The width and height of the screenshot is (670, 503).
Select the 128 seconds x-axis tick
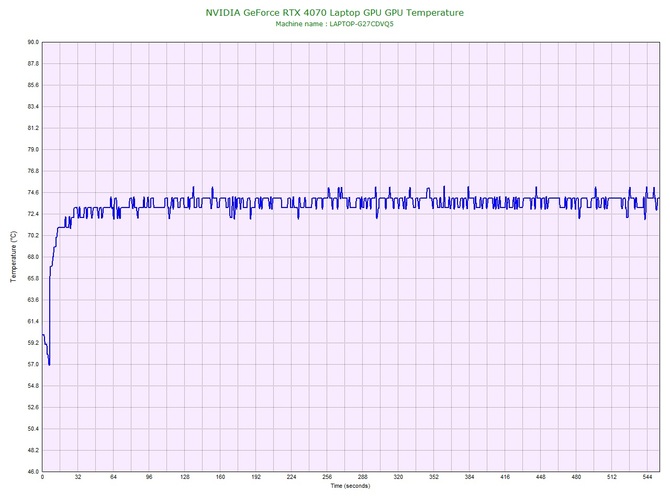[x=185, y=478]
